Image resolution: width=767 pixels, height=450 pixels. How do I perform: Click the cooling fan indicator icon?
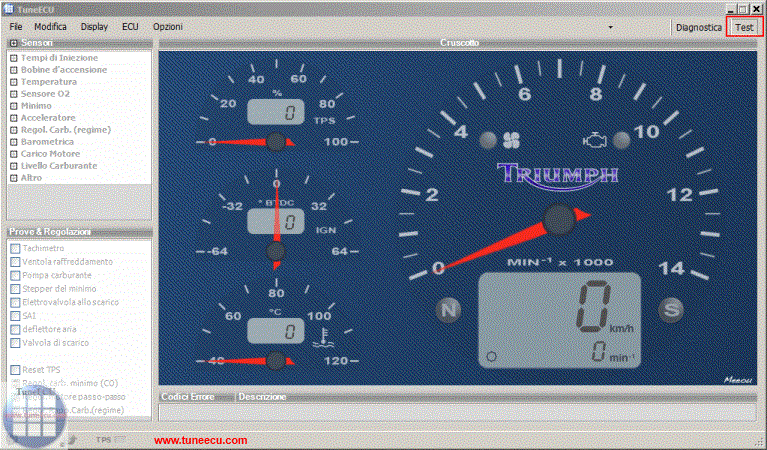(512, 140)
